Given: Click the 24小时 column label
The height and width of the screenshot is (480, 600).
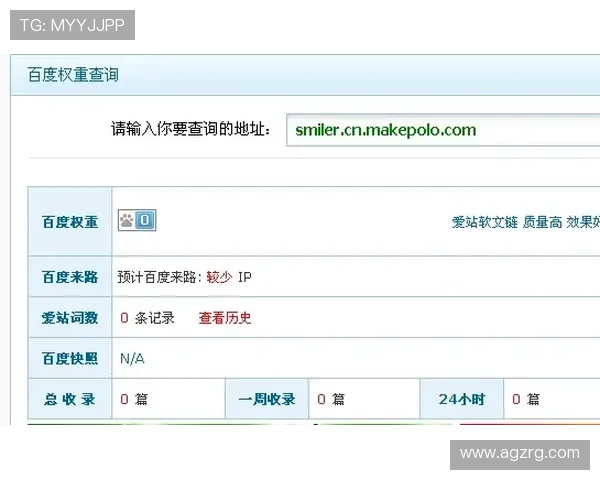Looking at the screenshot, I should click(x=462, y=399).
